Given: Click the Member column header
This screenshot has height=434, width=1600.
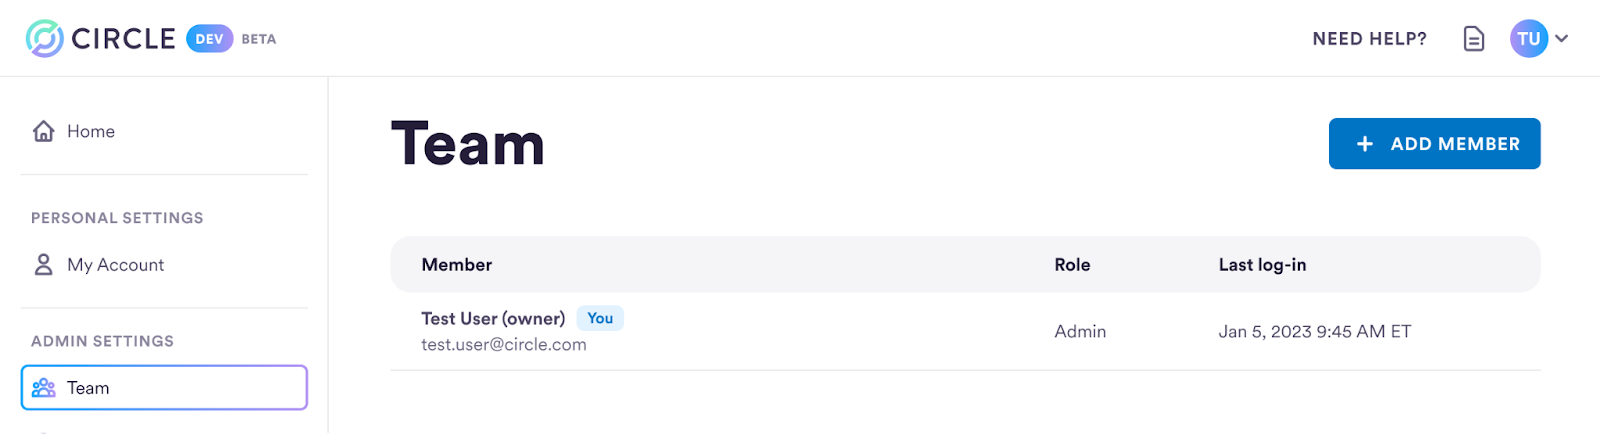Looking at the screenshot, I should point(456,265).
